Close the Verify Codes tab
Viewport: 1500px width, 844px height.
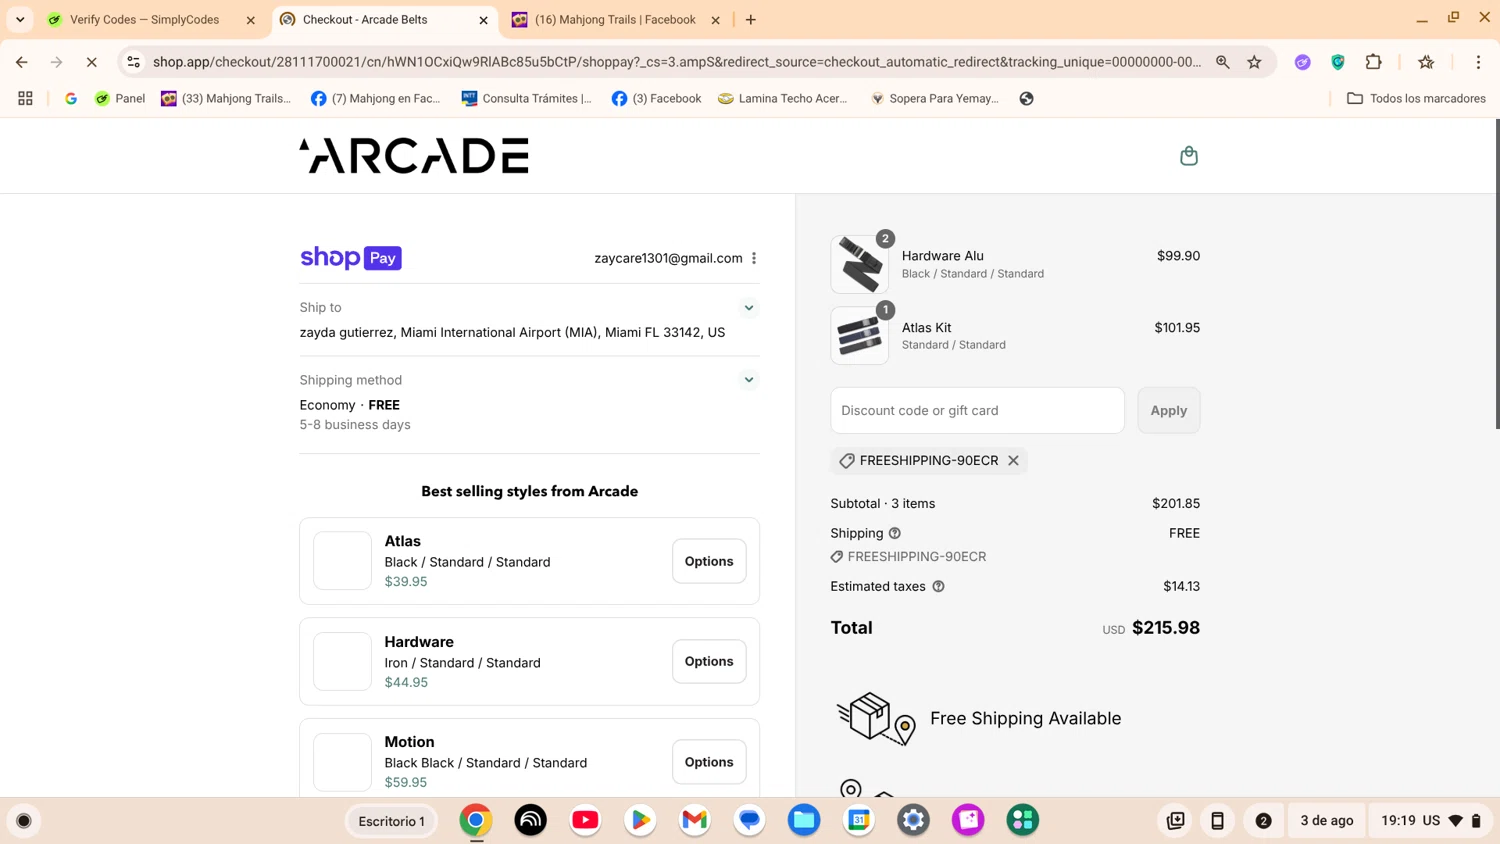pos(251,20)
